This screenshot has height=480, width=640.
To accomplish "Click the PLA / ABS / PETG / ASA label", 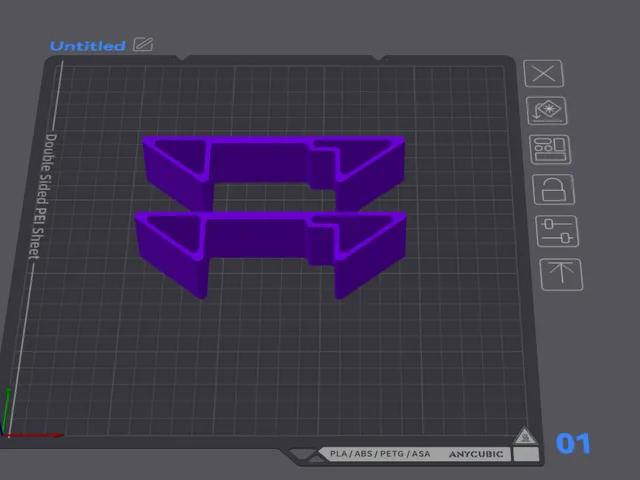I will tap(380, 454).
